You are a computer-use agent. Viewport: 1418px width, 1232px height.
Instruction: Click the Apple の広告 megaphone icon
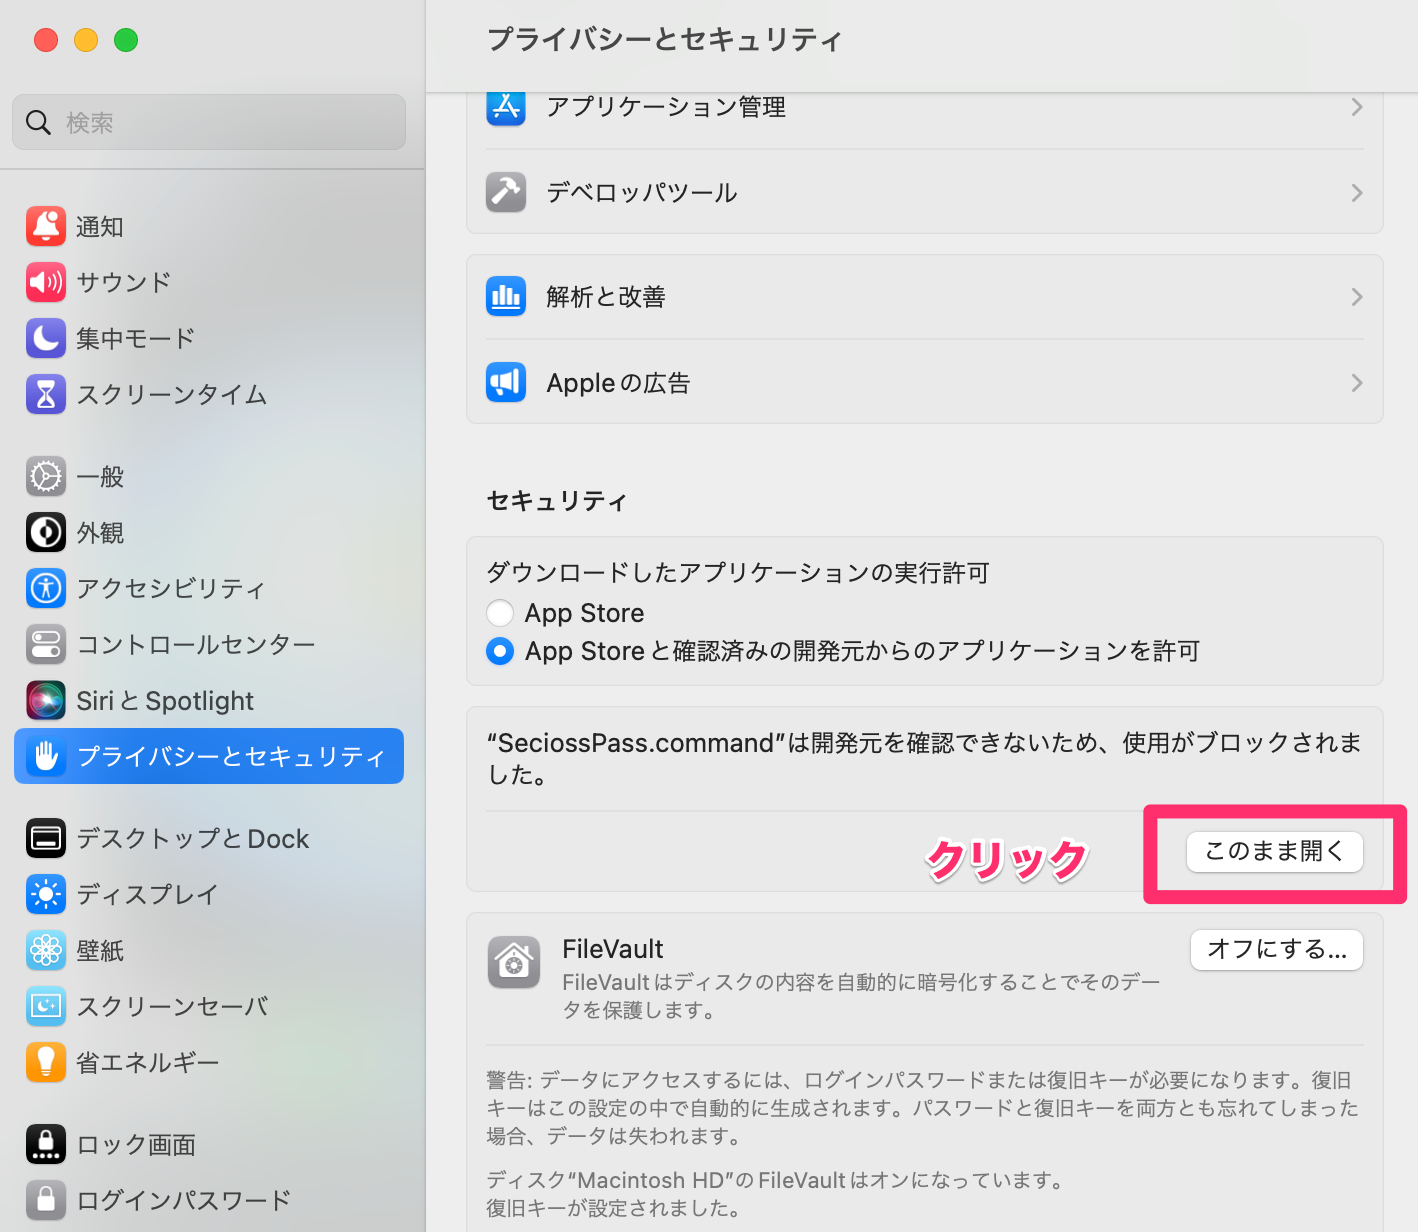click(x=506, y=383)
